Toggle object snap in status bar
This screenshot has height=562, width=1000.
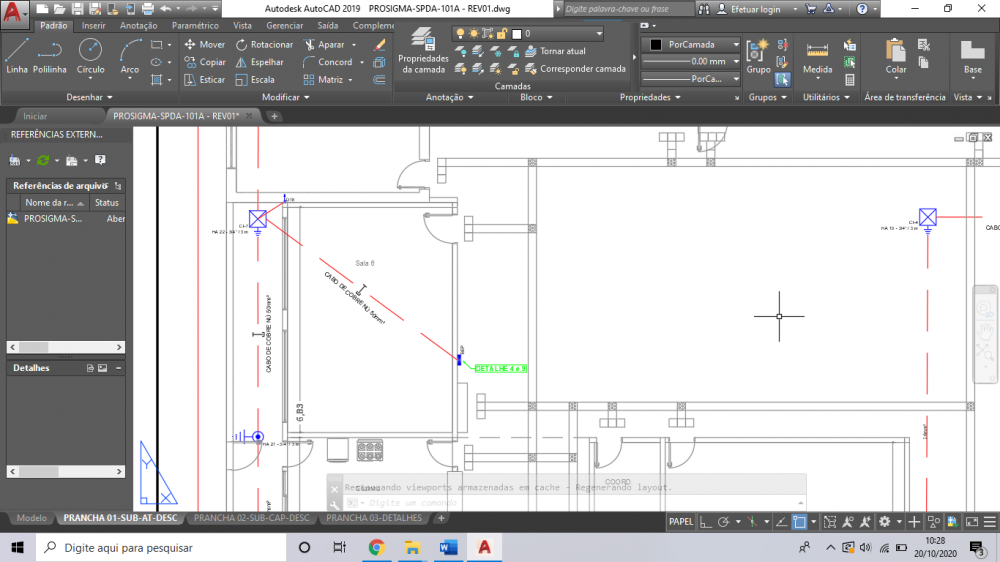799,522
